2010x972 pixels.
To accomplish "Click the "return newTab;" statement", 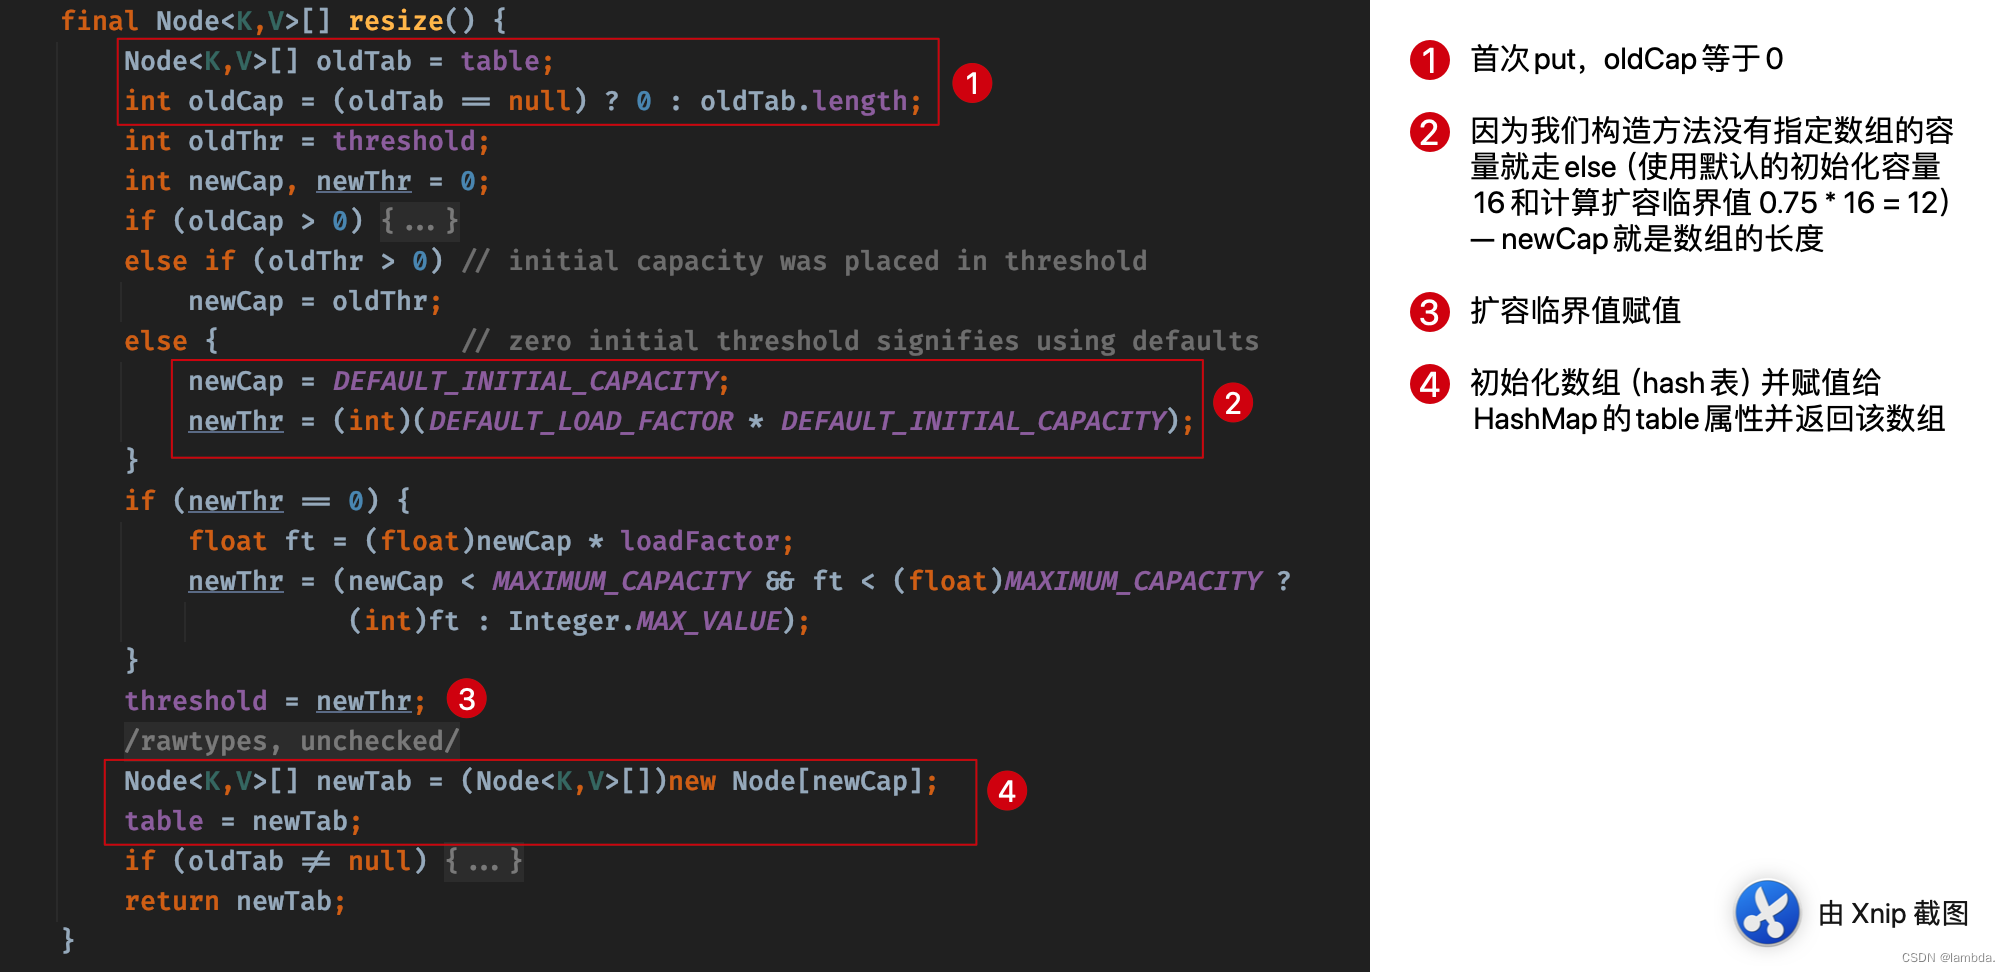I will point(235,901).
